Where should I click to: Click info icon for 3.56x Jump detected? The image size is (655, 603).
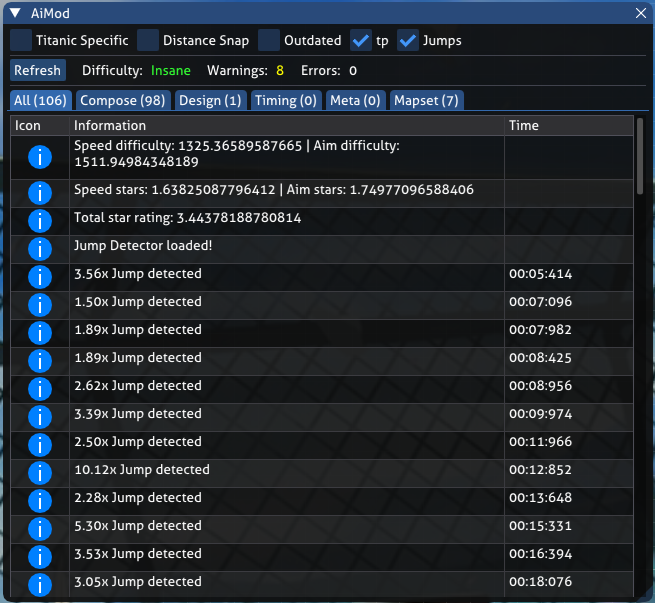[40, 277]
